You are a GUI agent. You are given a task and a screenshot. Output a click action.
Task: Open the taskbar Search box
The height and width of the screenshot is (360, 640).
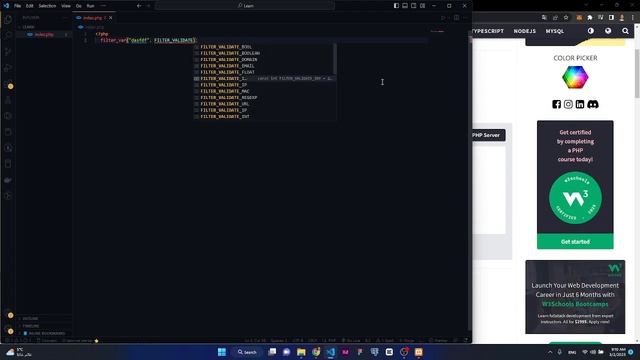click(247, 352)
